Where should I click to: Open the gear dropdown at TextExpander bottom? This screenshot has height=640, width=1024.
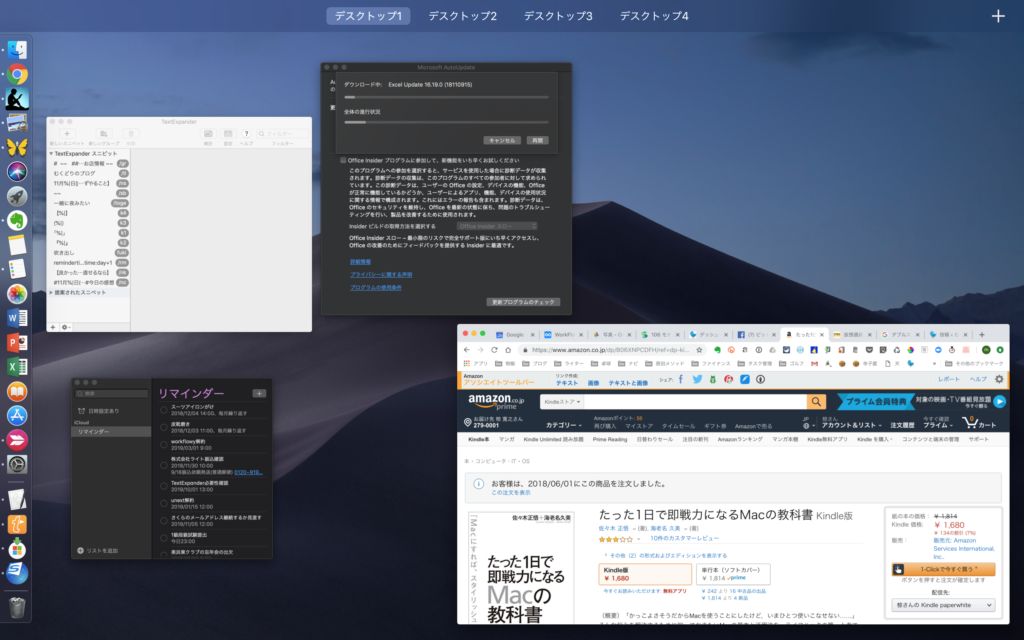pos(65,327)
